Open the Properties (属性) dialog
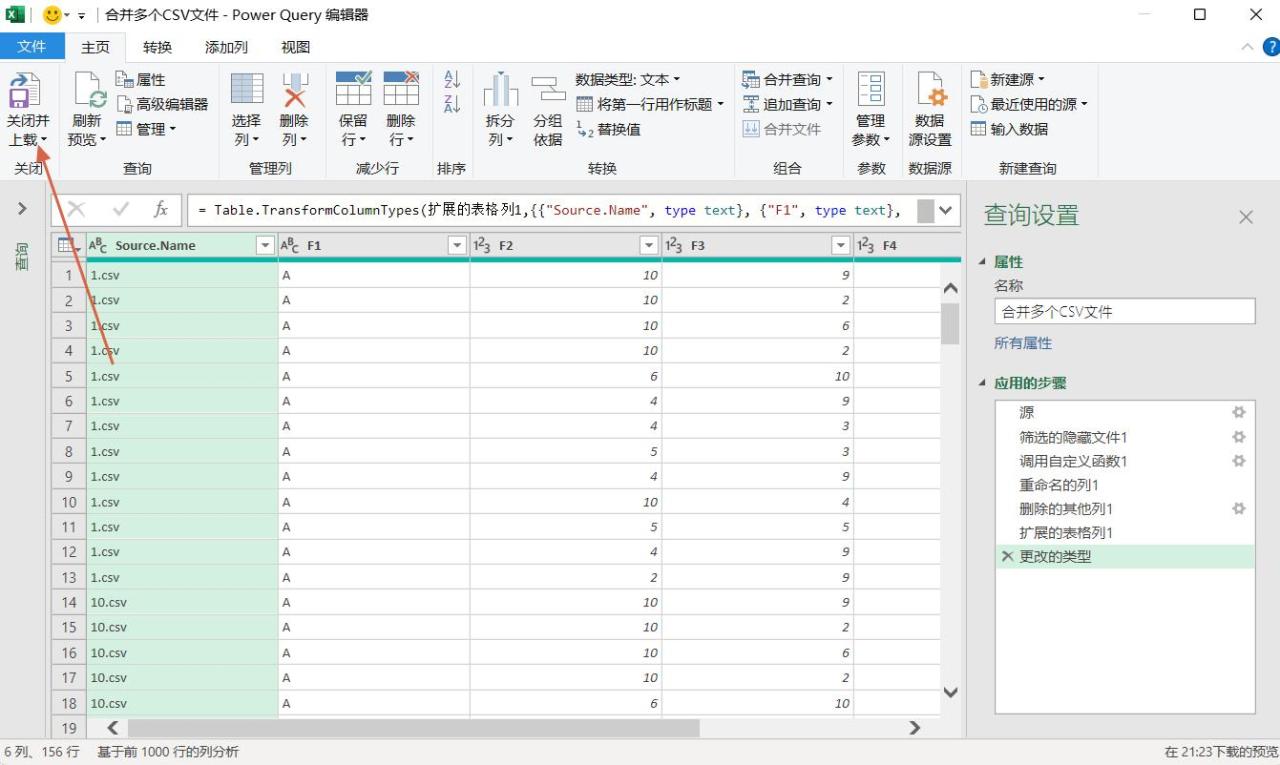1280x765 pixels. (x=141, y=80)
